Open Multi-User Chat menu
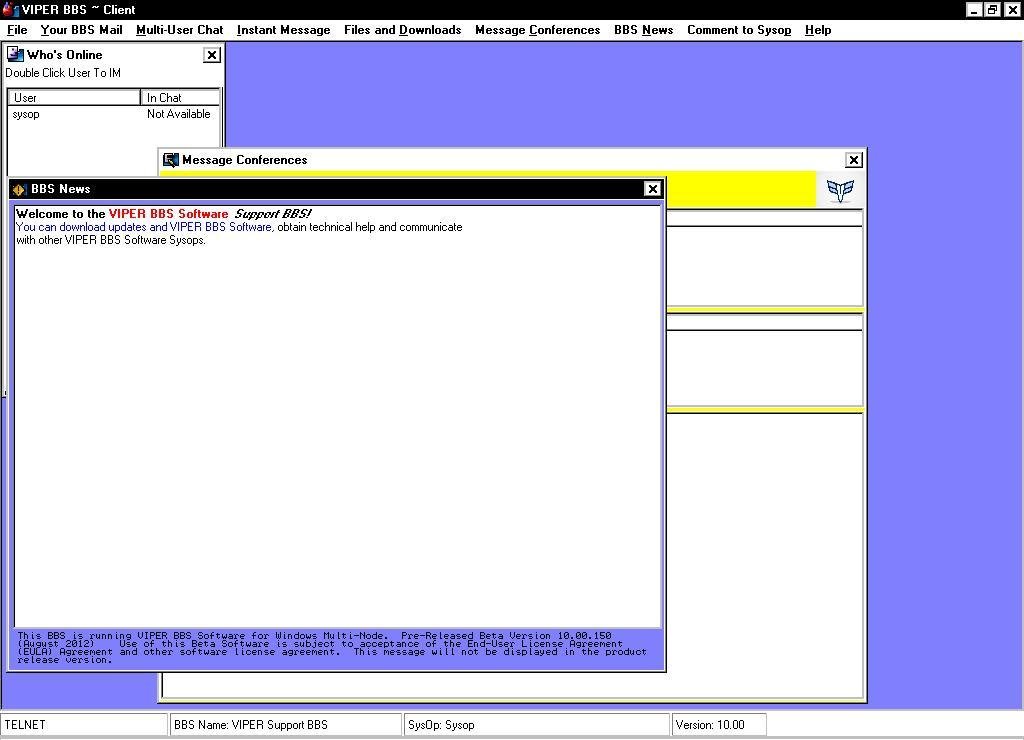 (180, 30)
